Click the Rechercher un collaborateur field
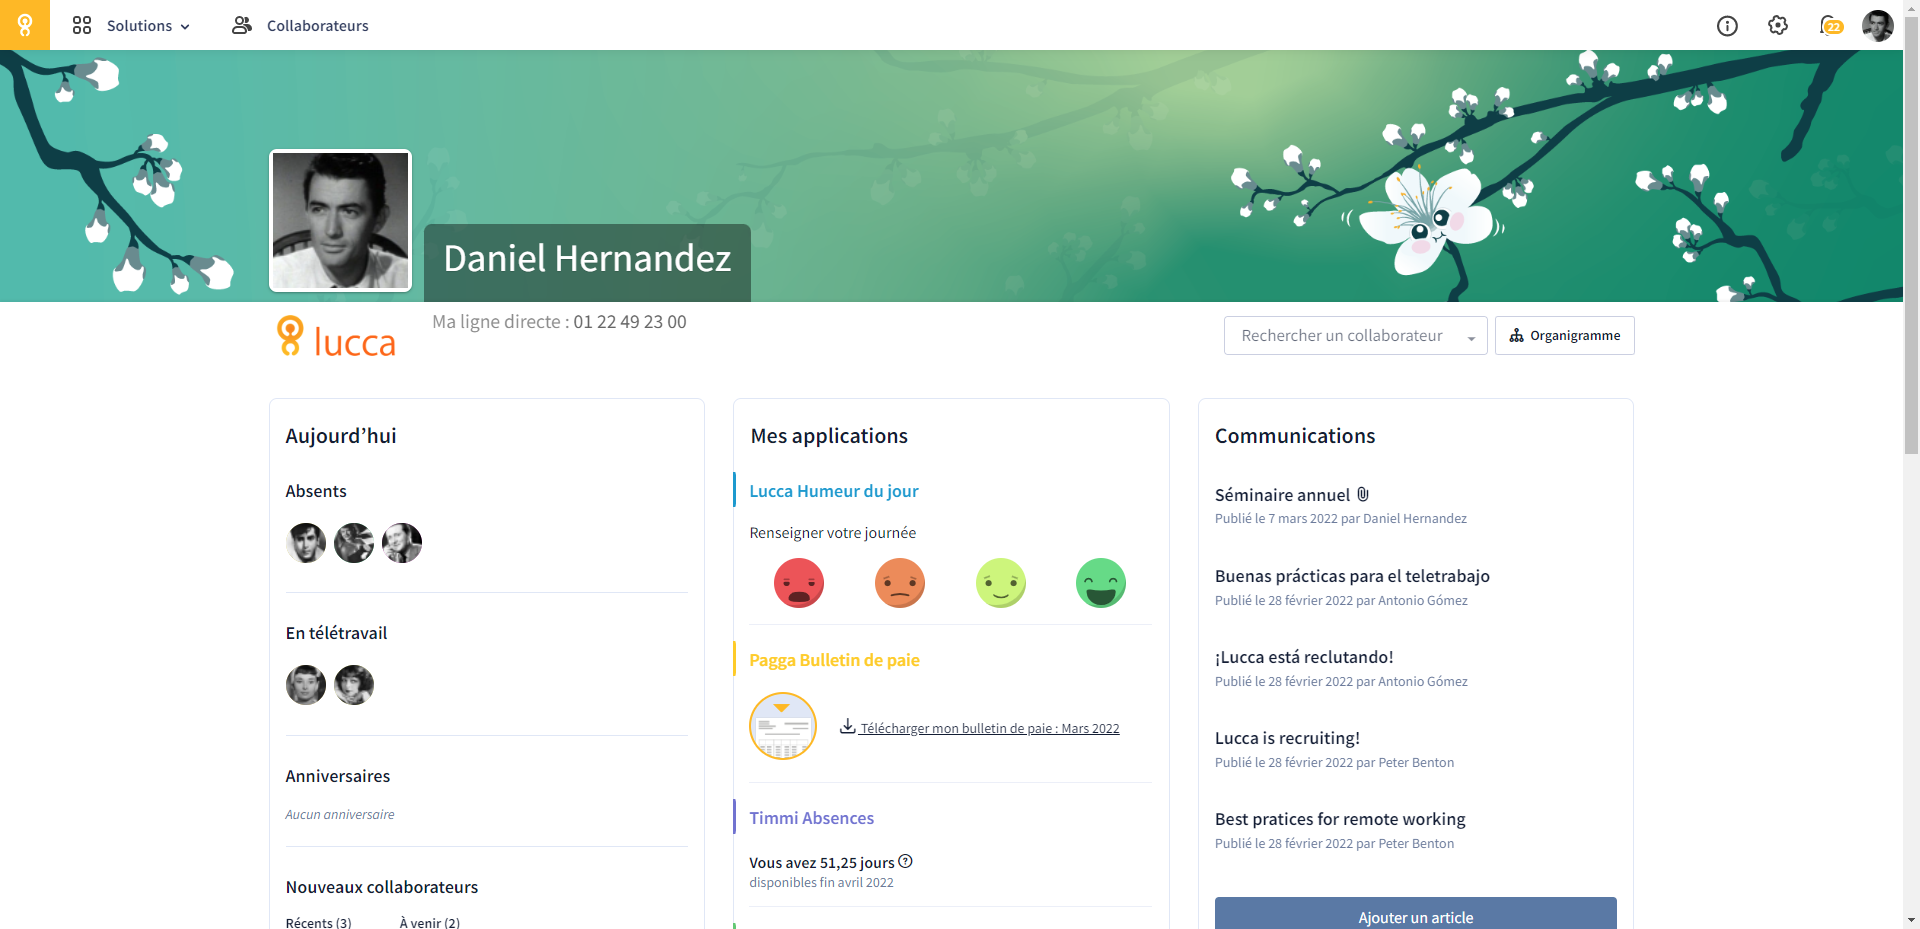Screen dimensions: 1920x929 [1355, 335]
